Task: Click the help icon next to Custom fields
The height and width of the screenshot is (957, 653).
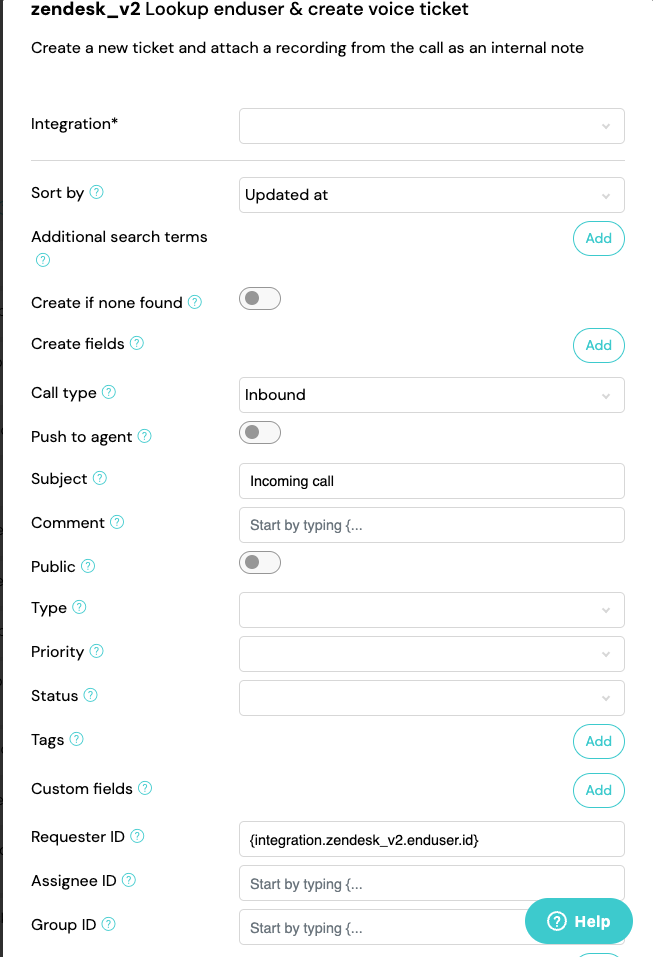Action: click(x=145, y=788)
